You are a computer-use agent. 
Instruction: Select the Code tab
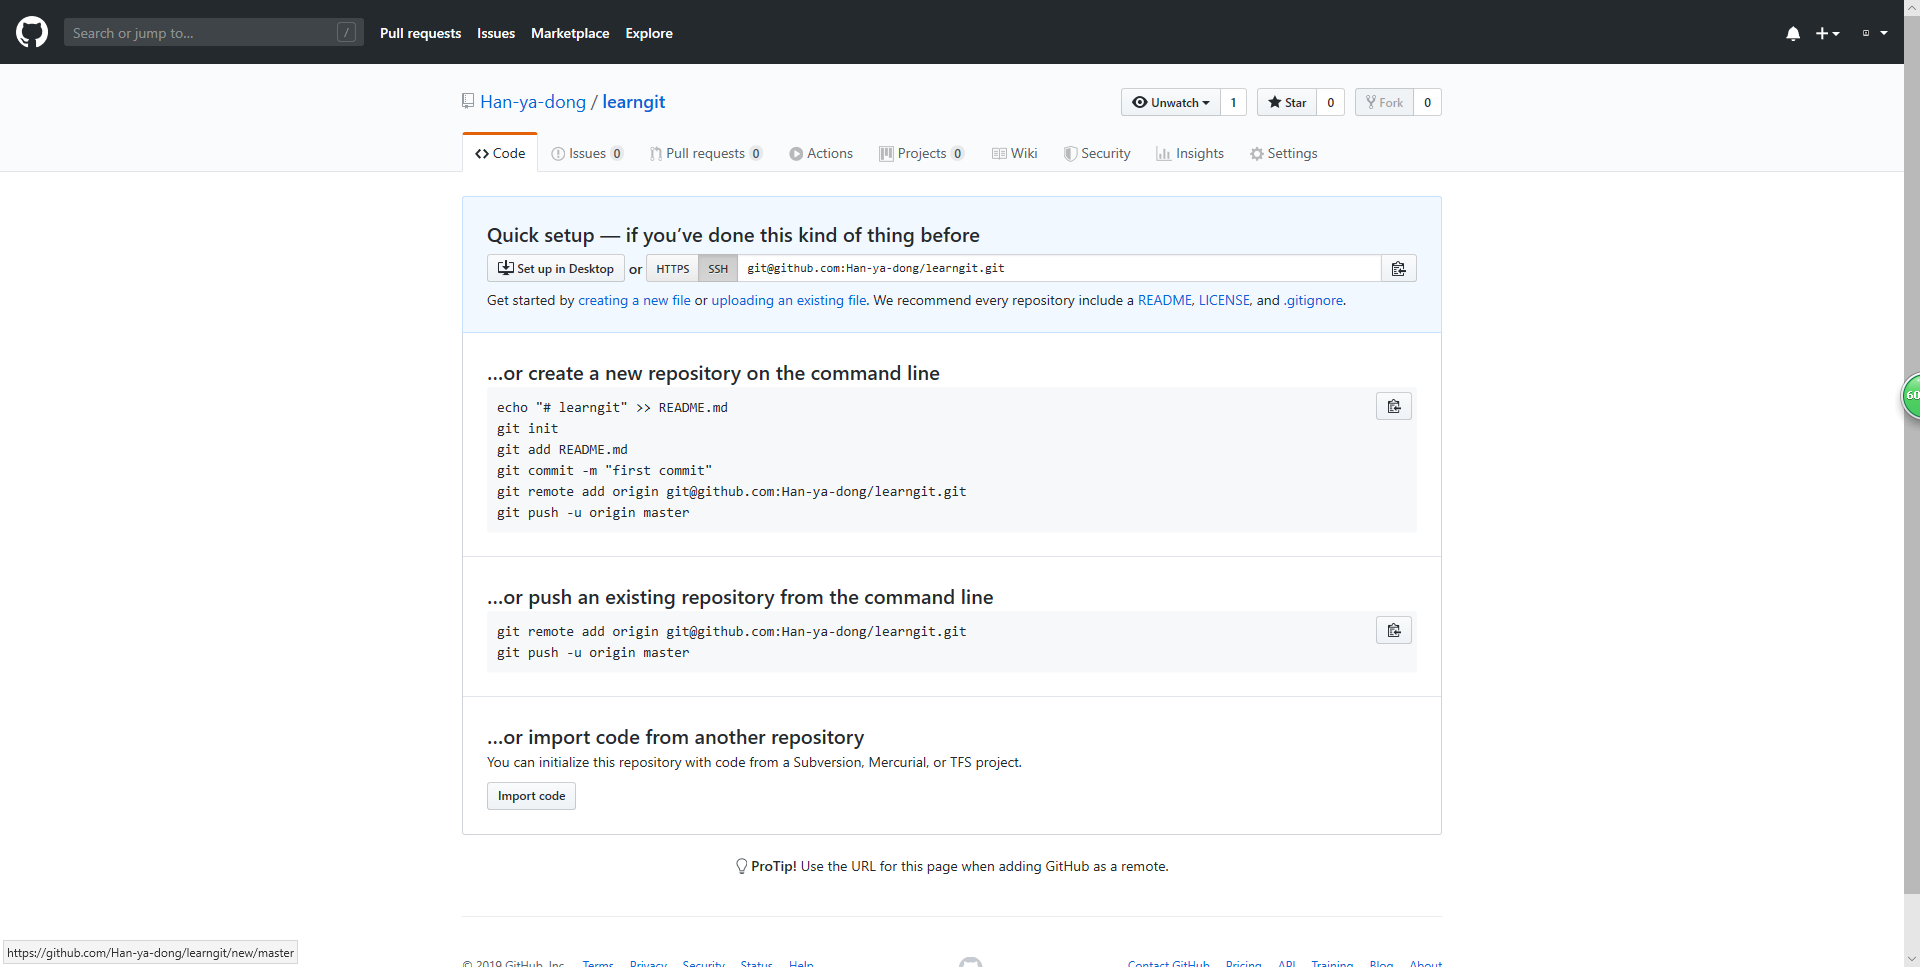click(500, 153)
